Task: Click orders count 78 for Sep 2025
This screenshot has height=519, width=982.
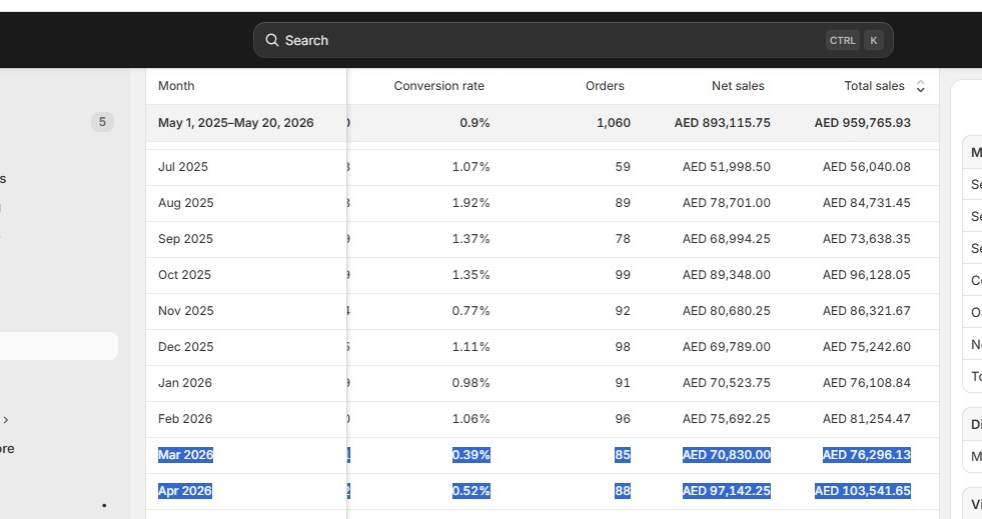Action: click(623, 239)
